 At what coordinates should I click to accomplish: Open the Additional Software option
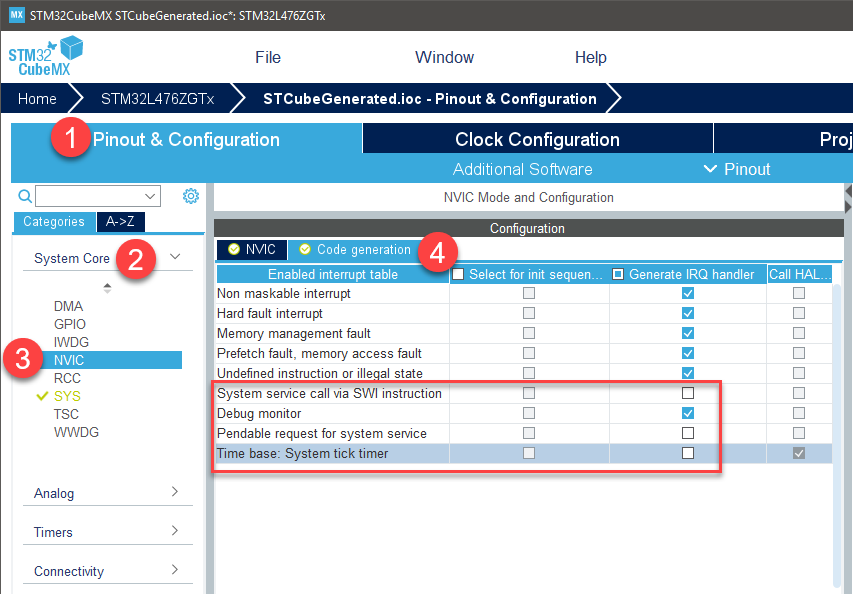[522, 169]
